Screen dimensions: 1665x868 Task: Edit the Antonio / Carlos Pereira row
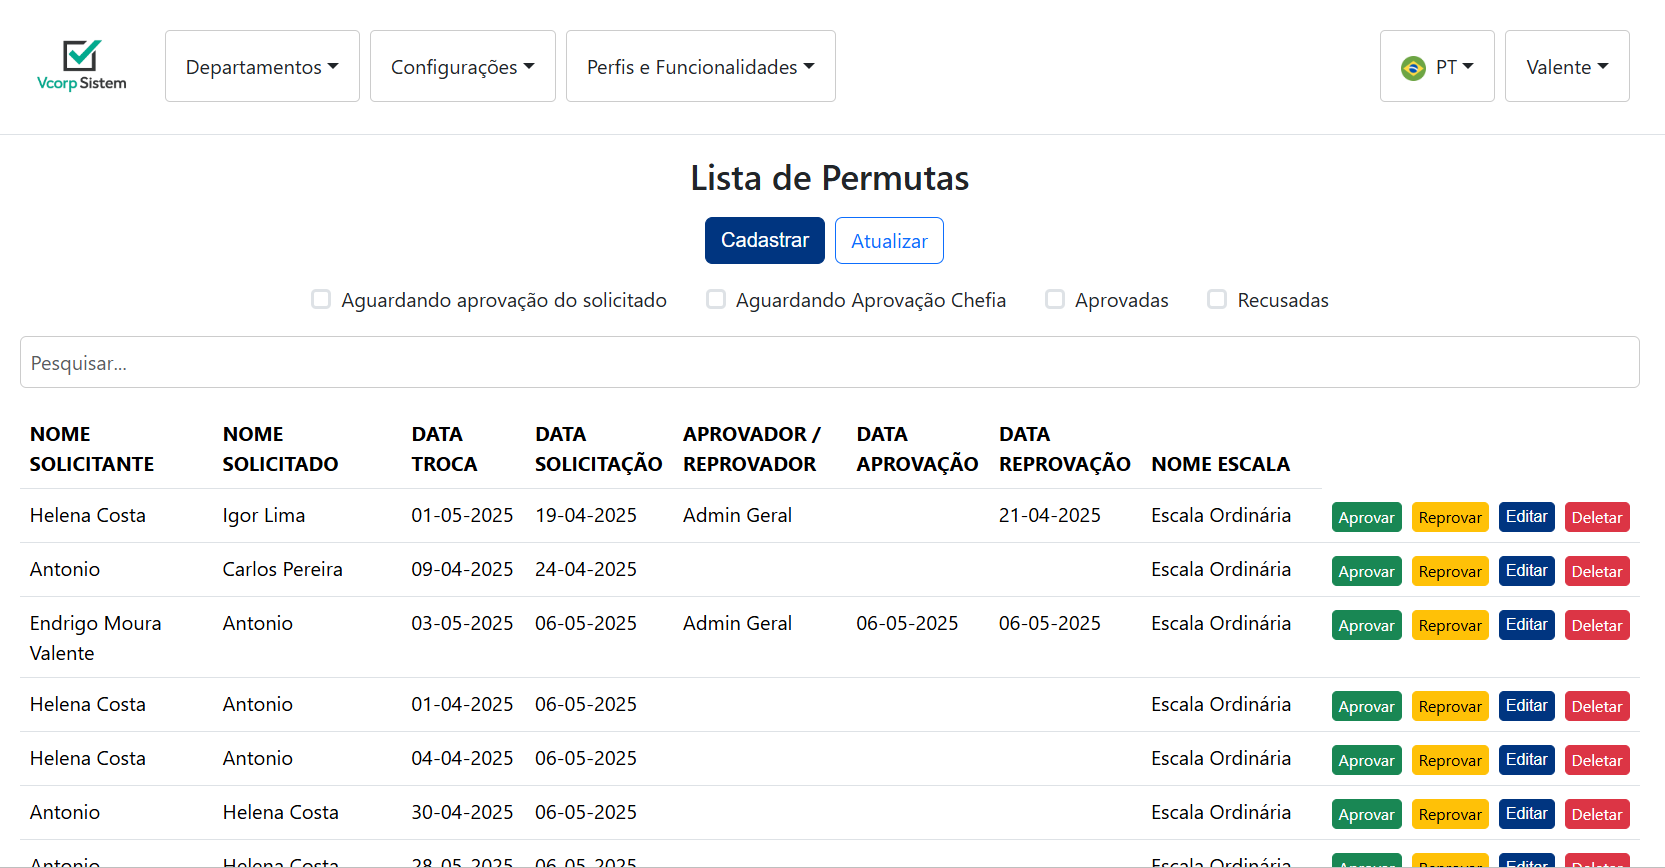click(x=1527, y=571)
